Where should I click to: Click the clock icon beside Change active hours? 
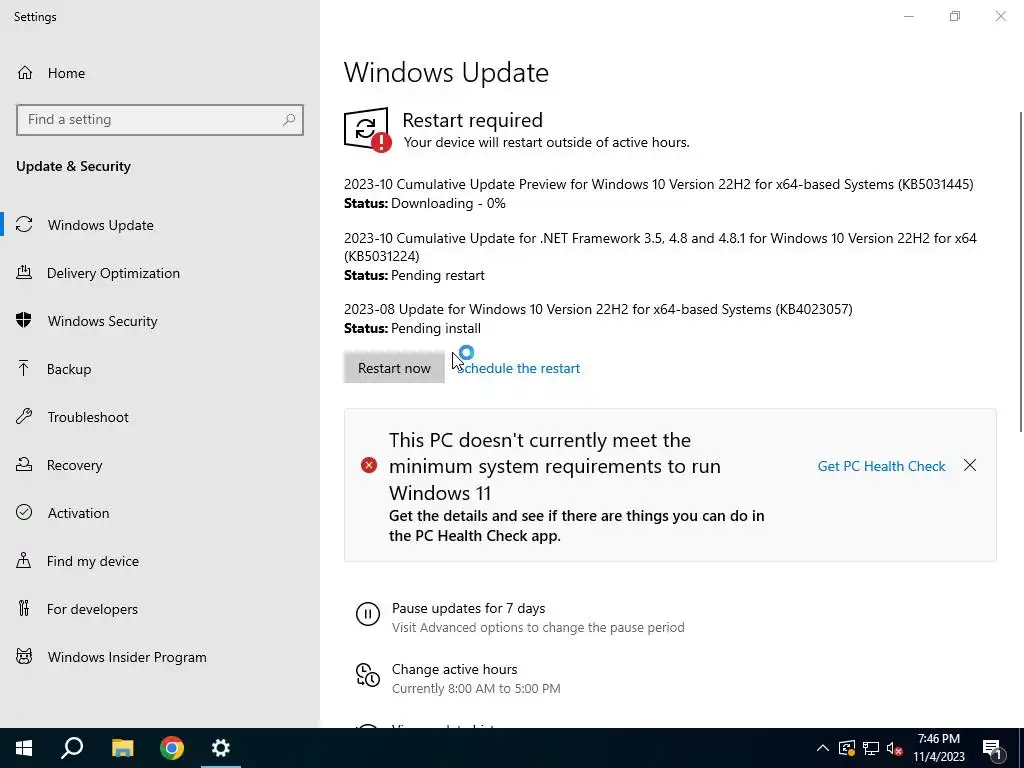pos(368,675)
